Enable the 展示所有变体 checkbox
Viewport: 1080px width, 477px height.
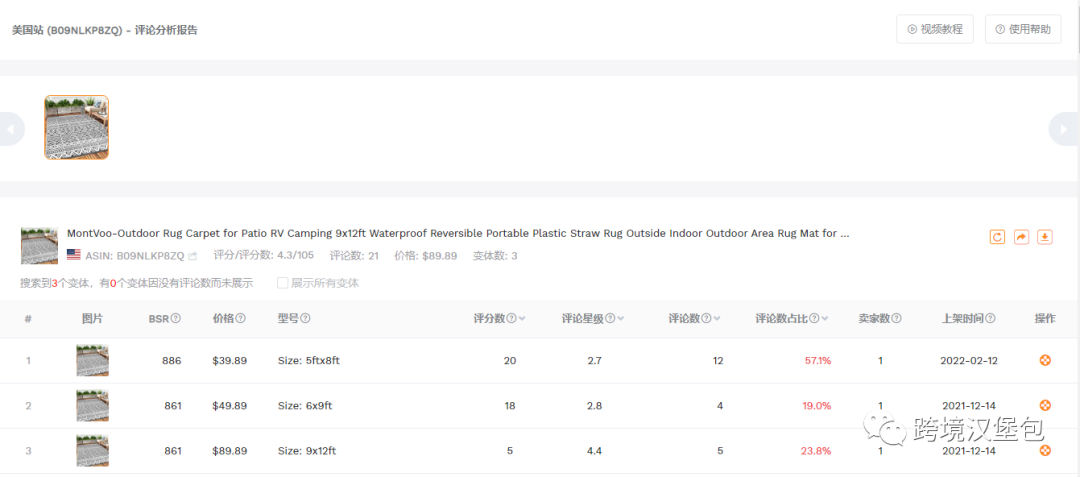pyautogui.click(x=282, y=283)
